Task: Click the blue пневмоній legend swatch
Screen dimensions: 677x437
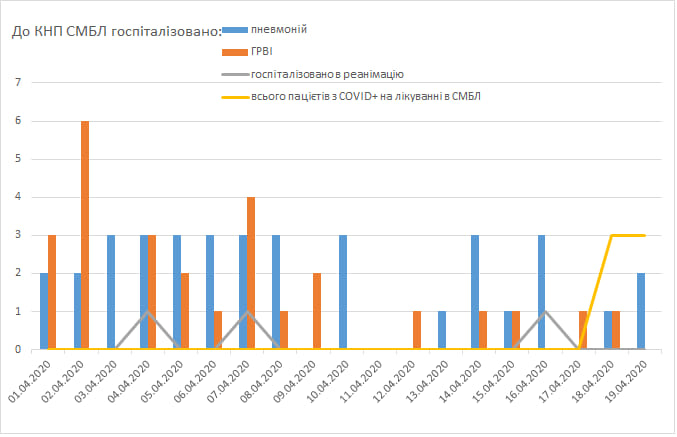Action: pos(234,31)
